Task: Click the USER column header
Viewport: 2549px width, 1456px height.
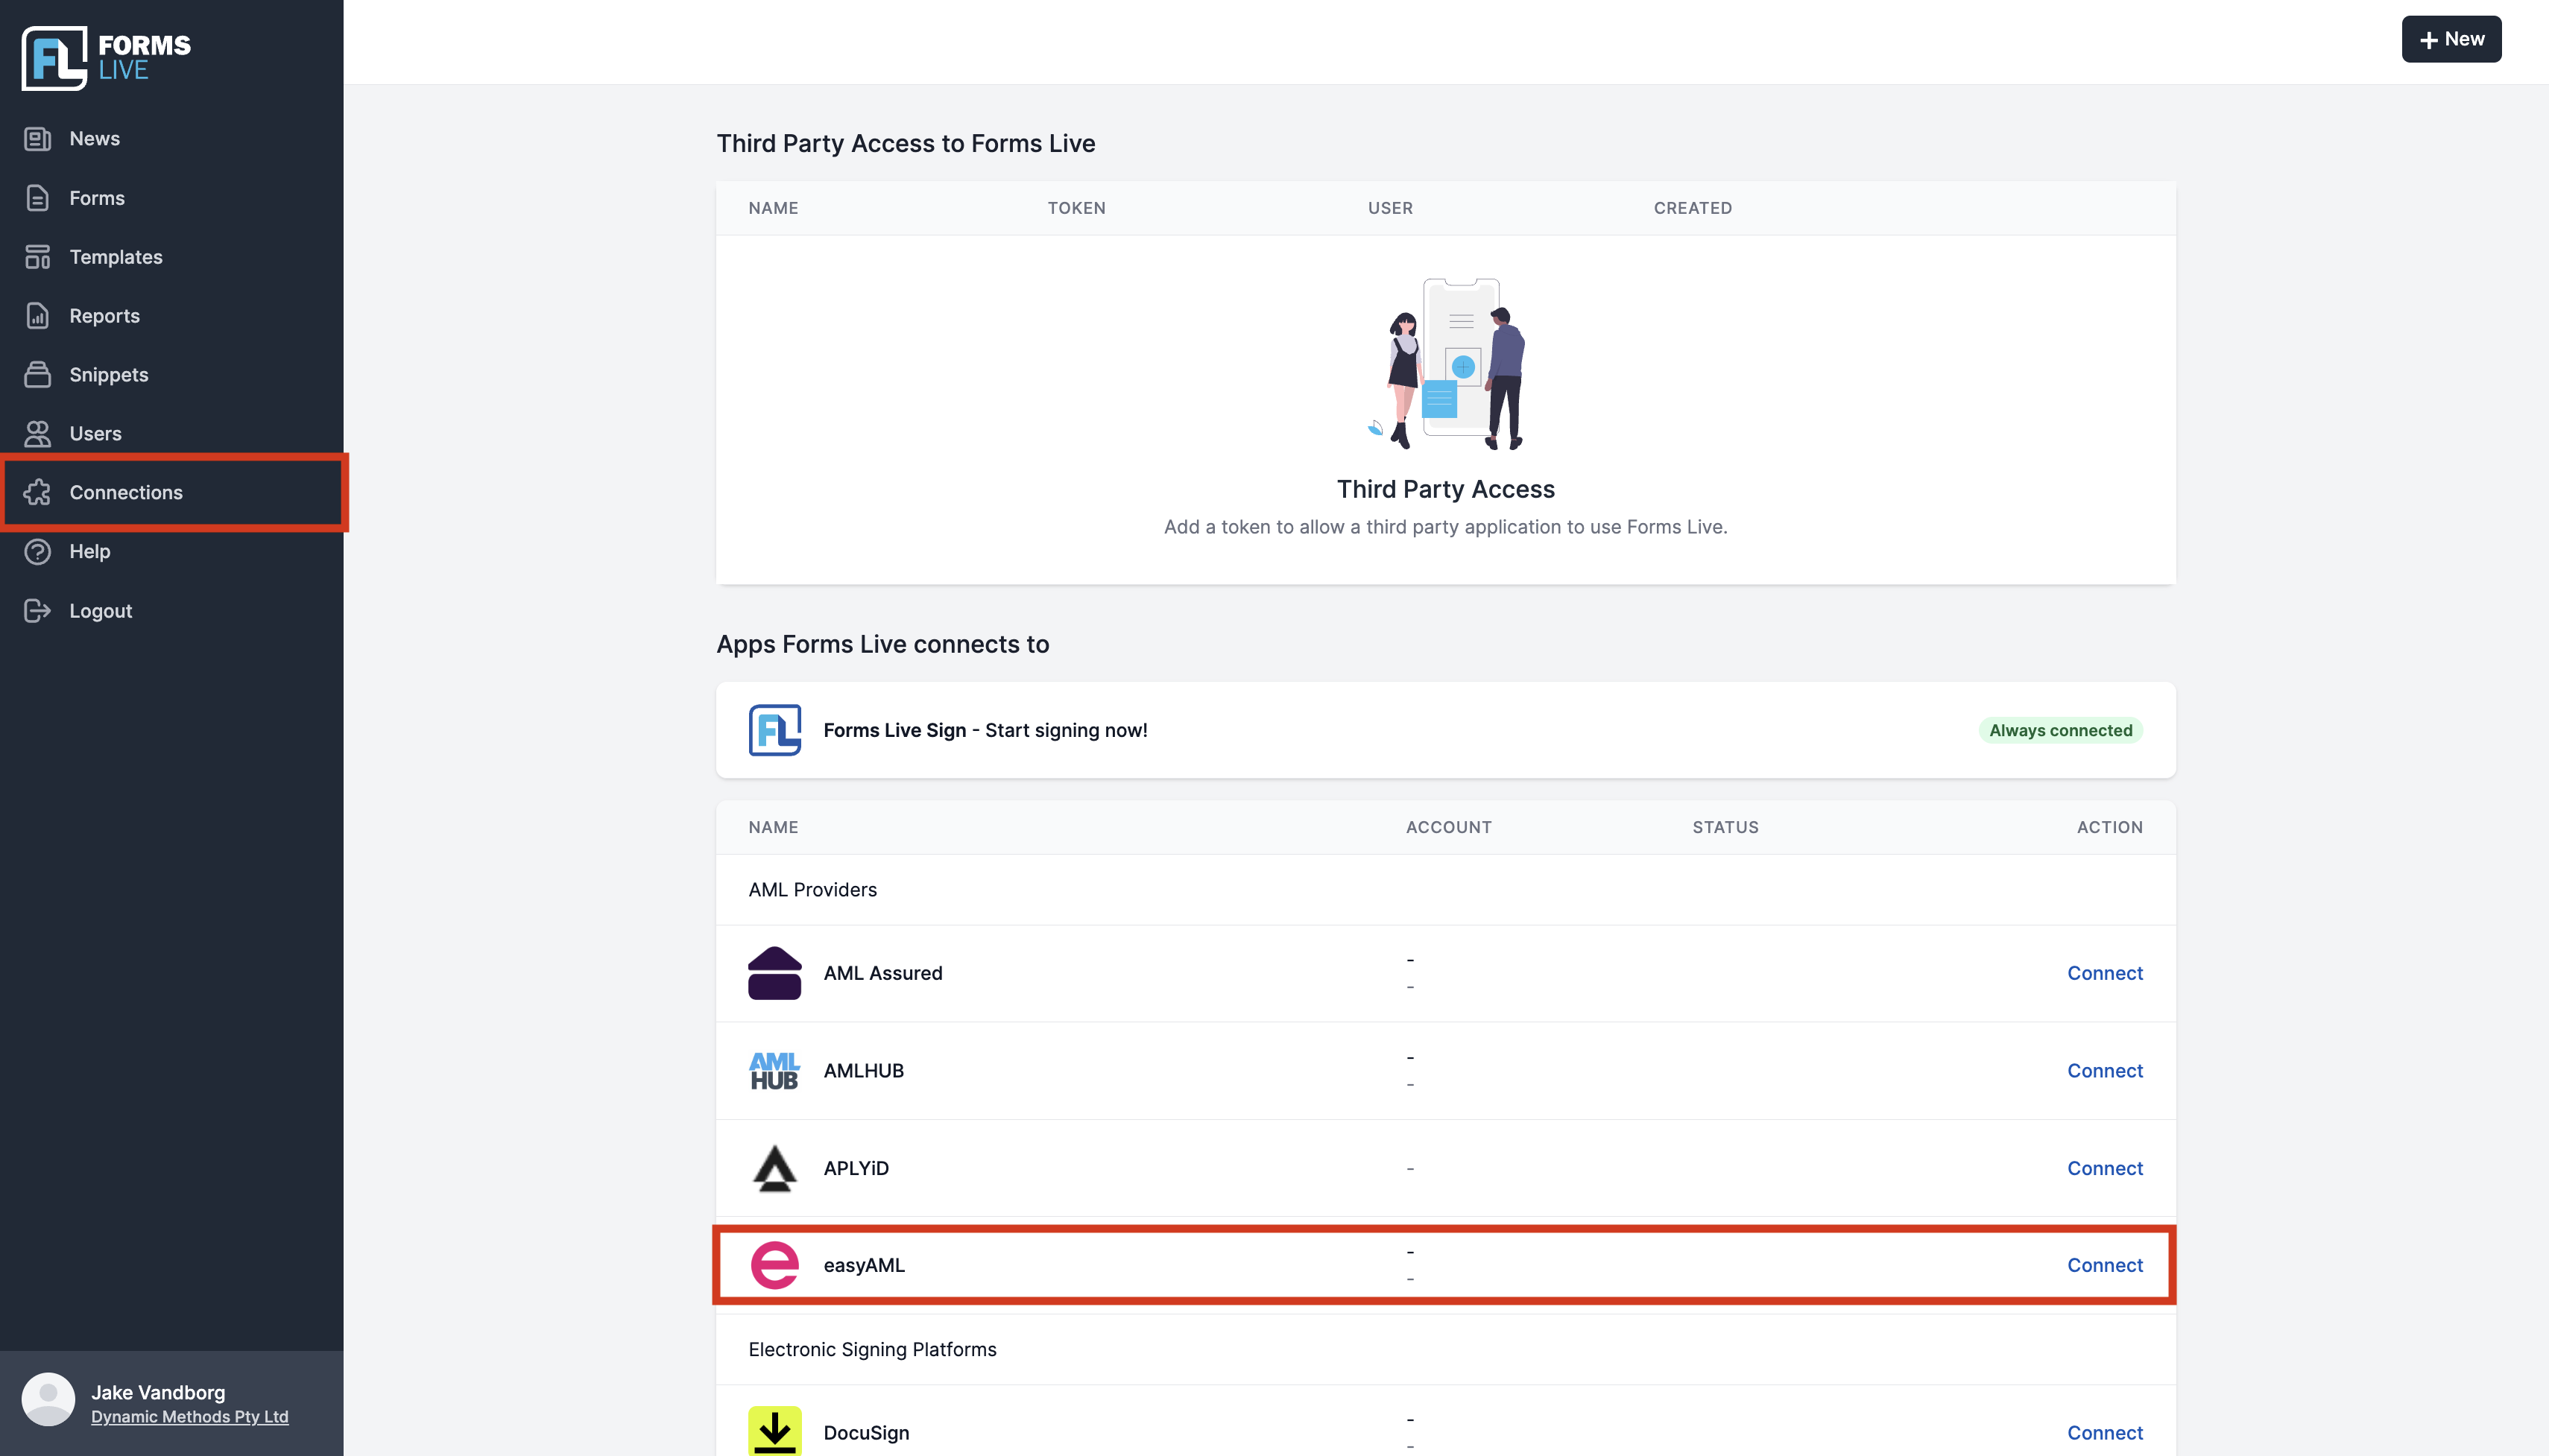Action: coord(1390,208)
